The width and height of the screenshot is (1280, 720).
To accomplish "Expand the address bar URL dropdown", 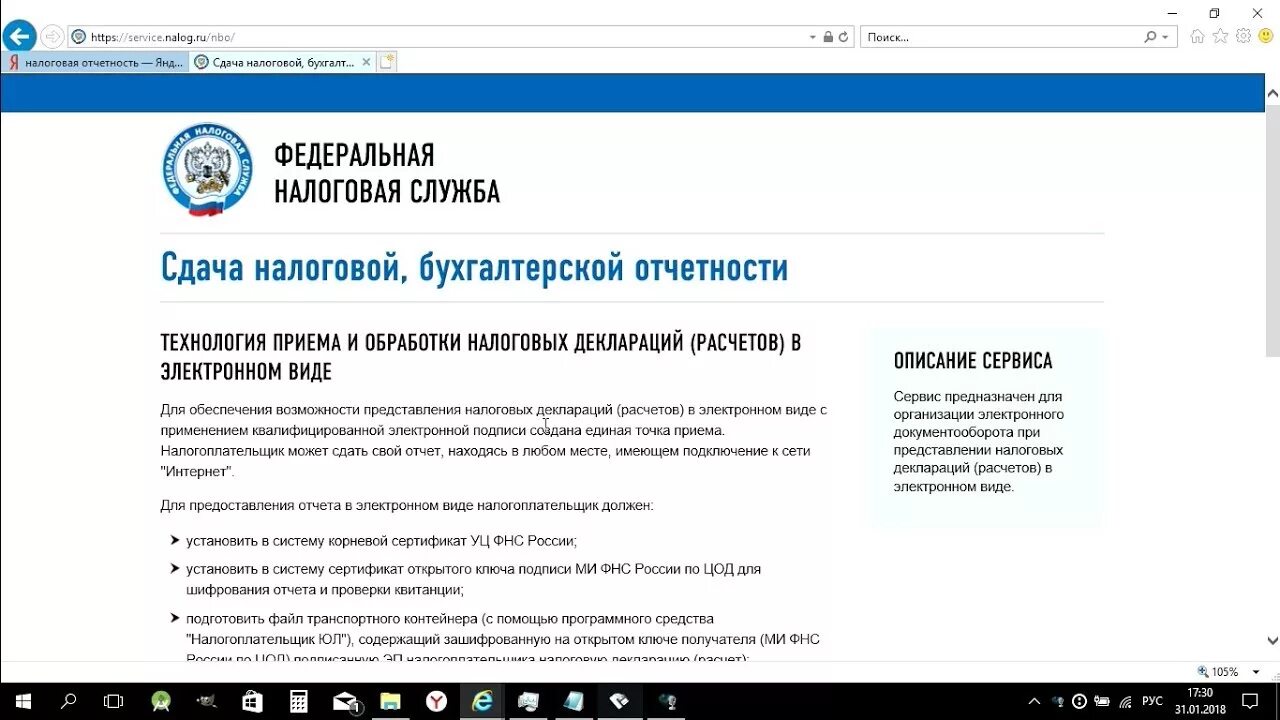I will coord(812,37).
